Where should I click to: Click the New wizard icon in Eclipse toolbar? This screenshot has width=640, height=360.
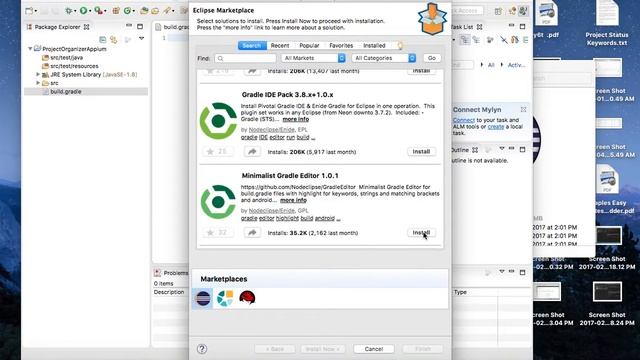[x=29, y=11]
